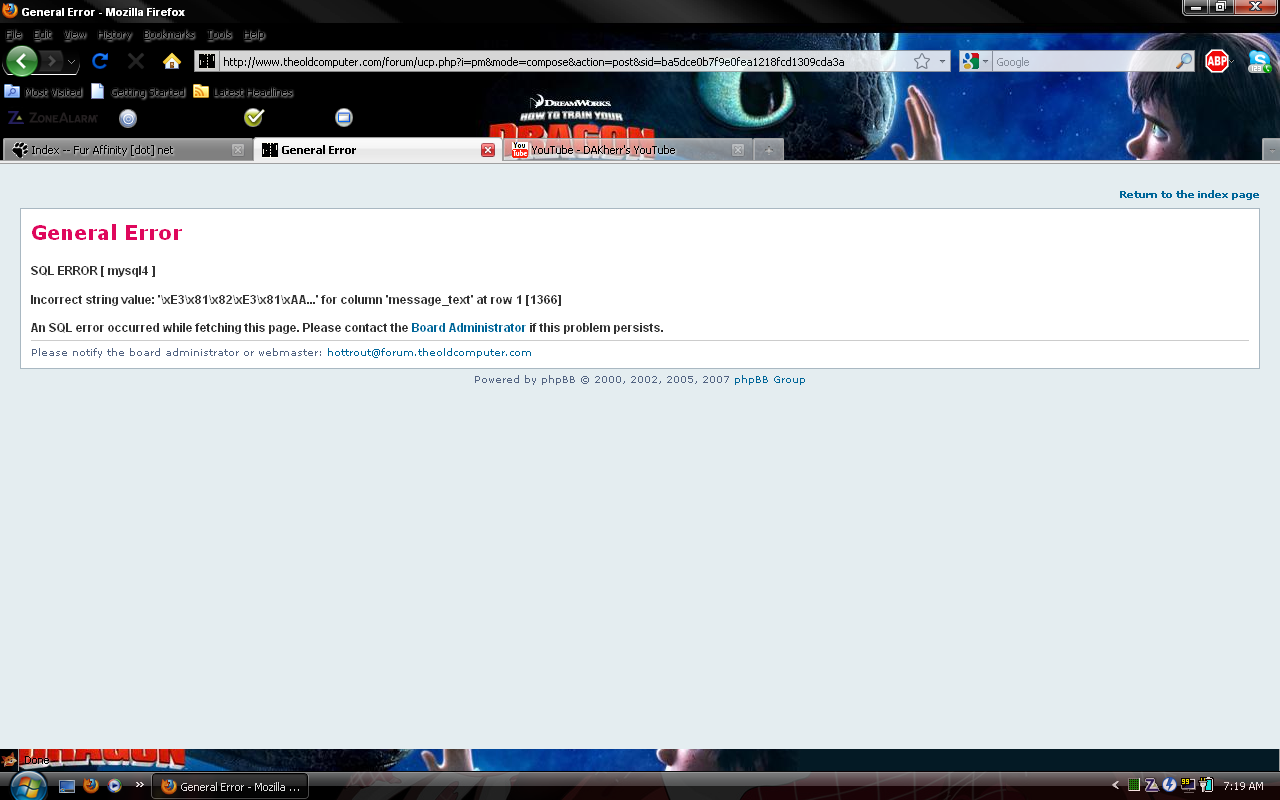Open the Bookmarks menu
The width and height of the screenshot is (1280, 800).
click(169, 35)
